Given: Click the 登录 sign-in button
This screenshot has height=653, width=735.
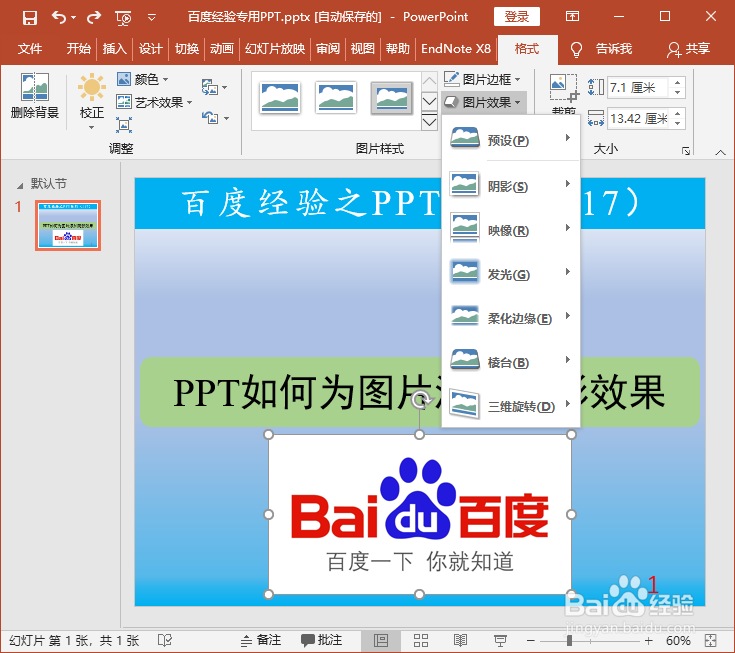Looking at the screenshot, I should point(517,17).
